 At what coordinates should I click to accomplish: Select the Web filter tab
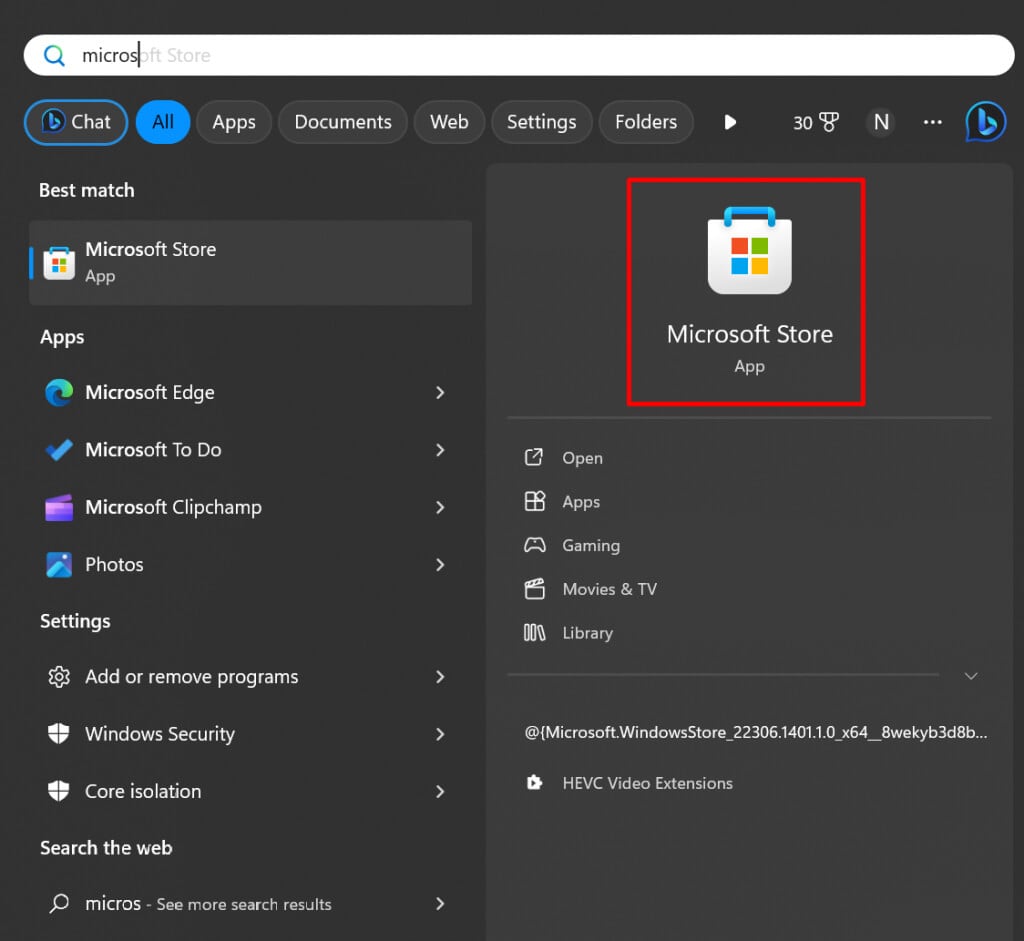pos(449,122)
